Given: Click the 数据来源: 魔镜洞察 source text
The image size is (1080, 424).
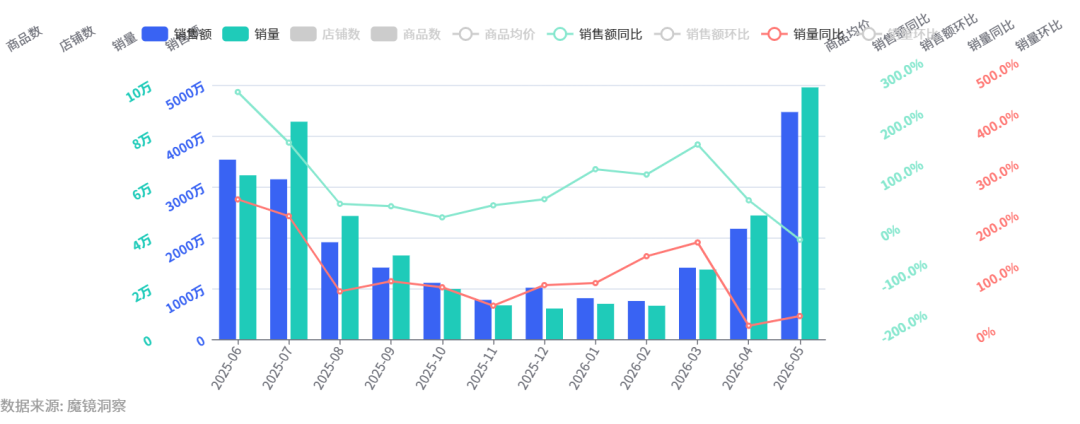Looking at the screenshot, I should [x=63, y=405].
